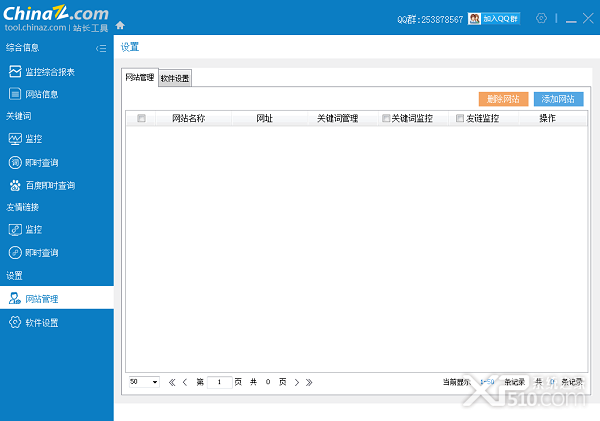Click the keyword 监控 monitor icon
Image resolution: width=600 pixels, height=421 pixels.
click(15, 139)
